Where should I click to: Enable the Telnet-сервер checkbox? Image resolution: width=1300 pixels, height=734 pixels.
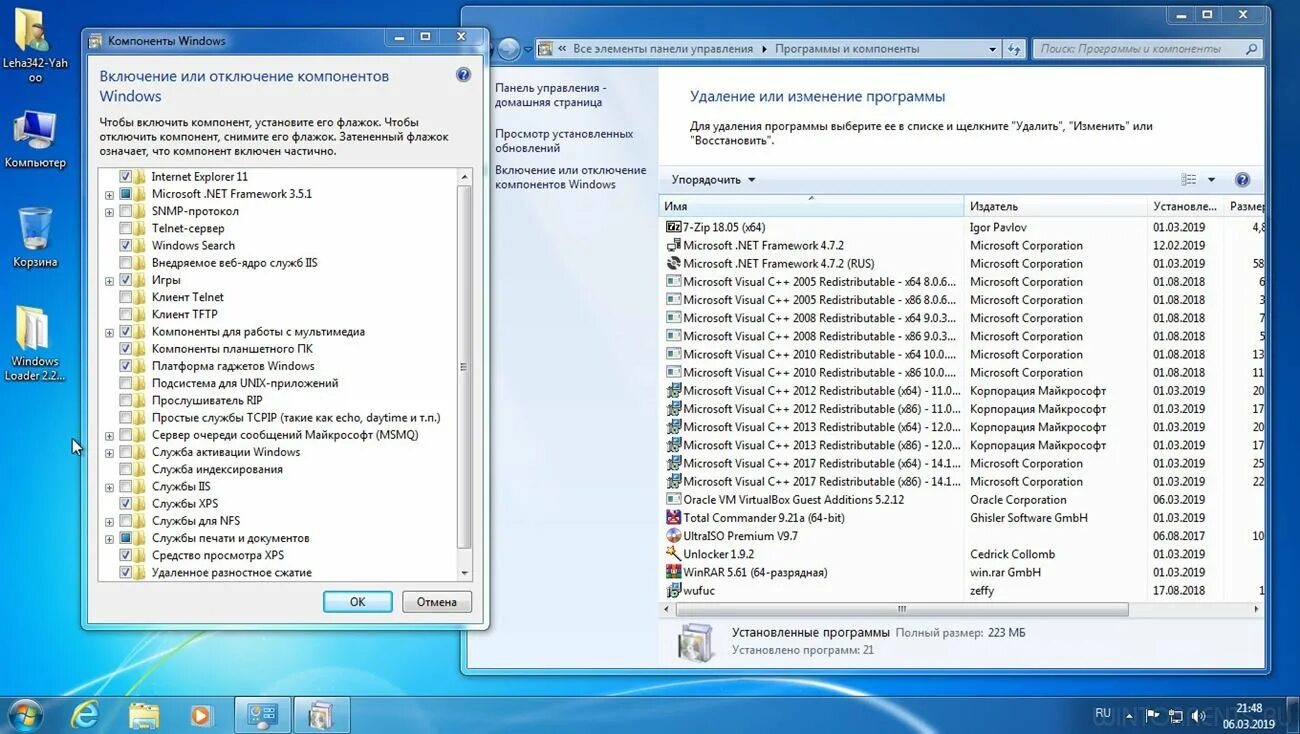click(x=126, y=228)
